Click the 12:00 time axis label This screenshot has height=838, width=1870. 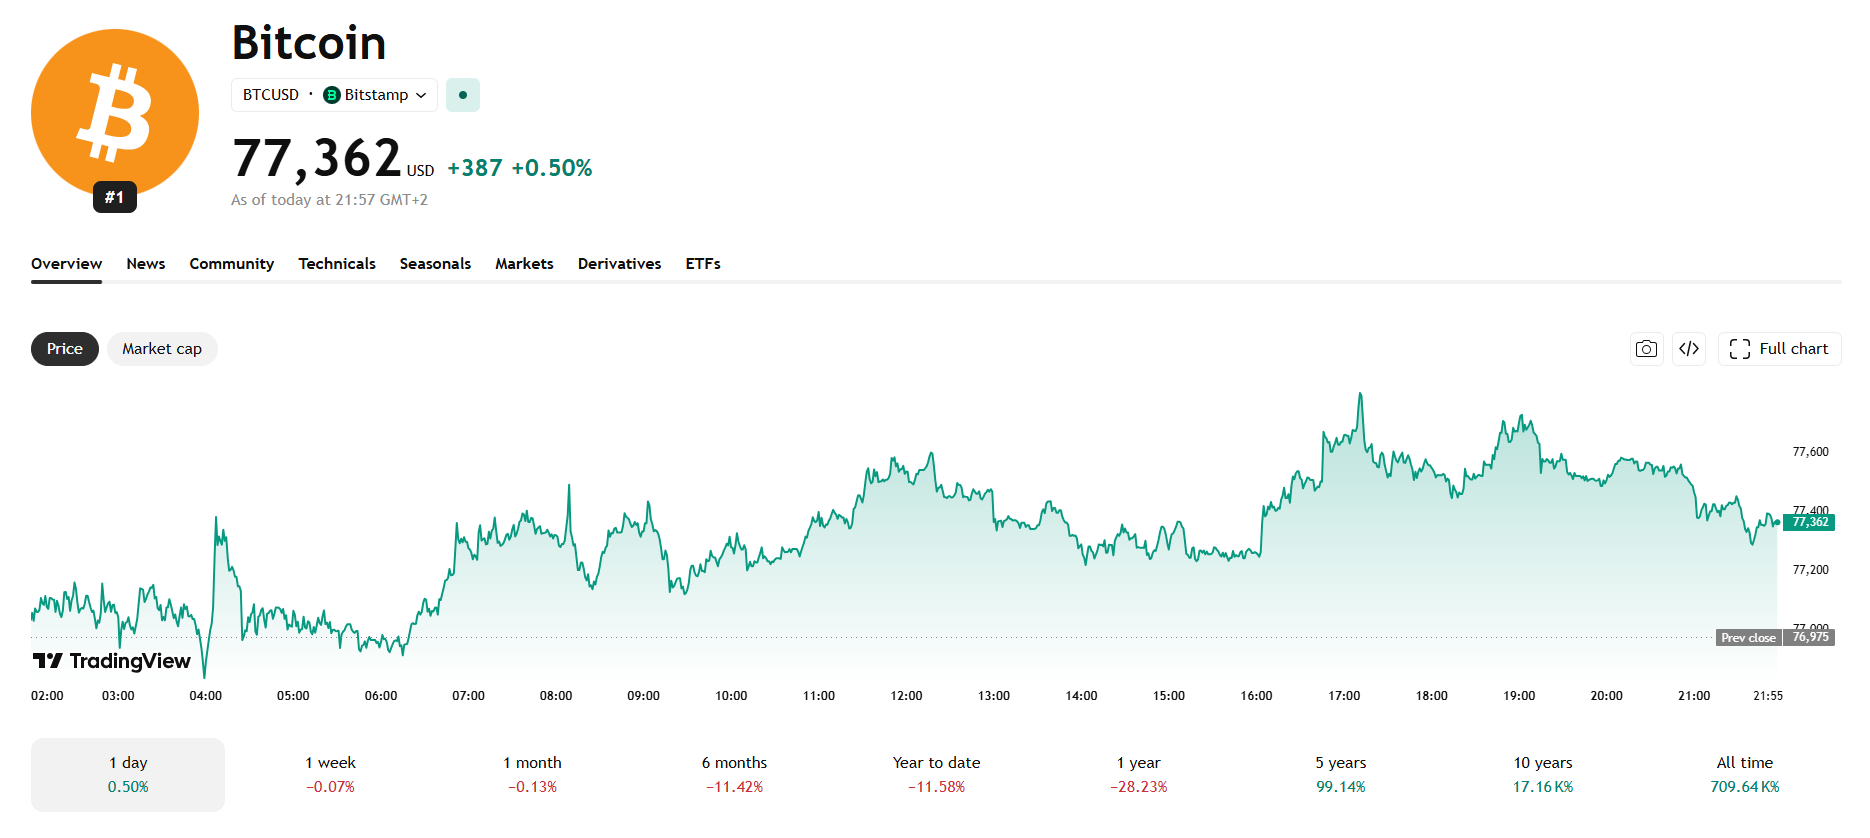[906, 696]
